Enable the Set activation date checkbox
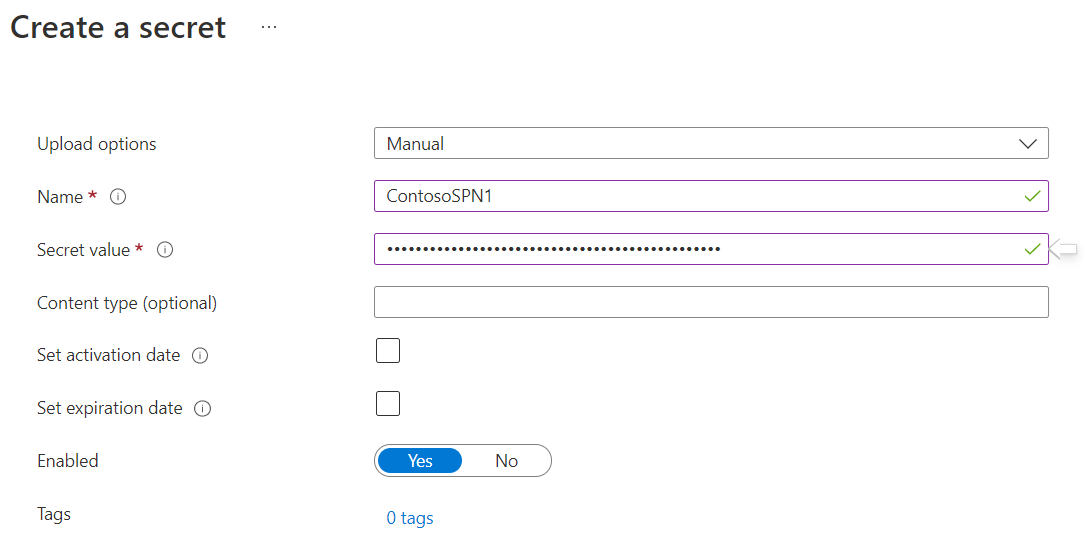Image resolution: width=1084 pixels, height=542 pixels. (388, 351)
